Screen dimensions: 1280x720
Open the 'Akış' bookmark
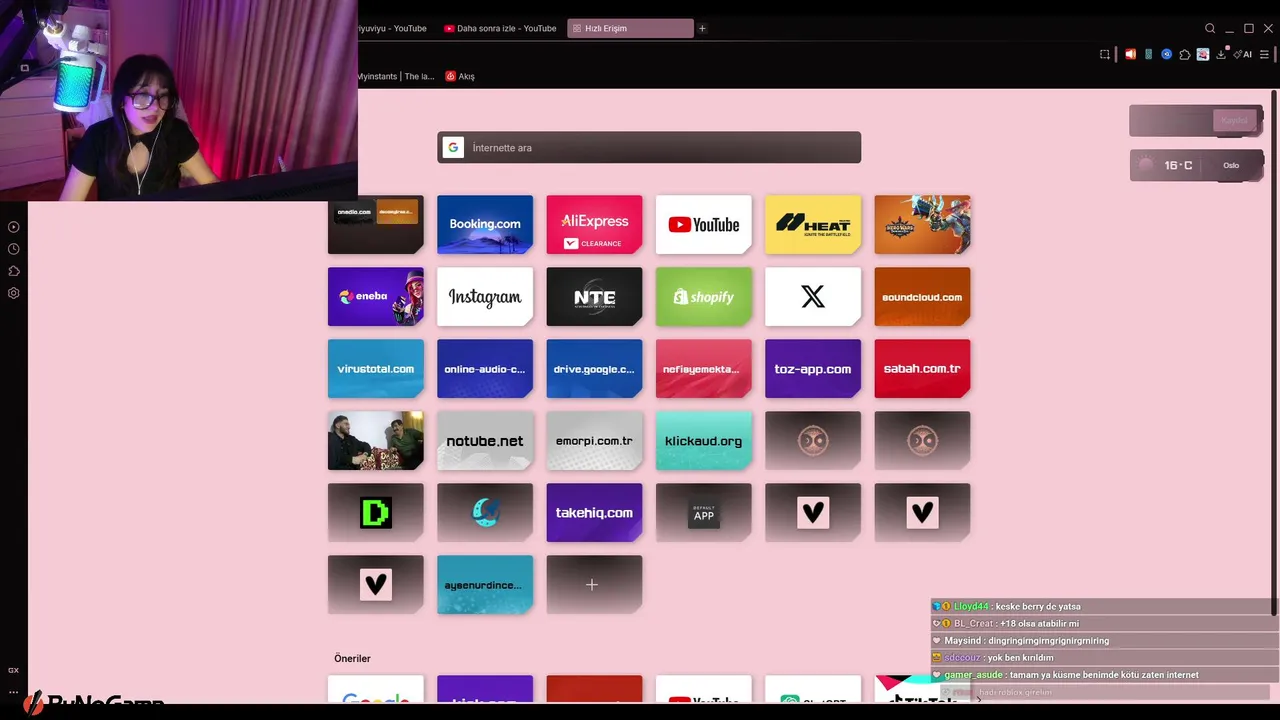[460, 76]
